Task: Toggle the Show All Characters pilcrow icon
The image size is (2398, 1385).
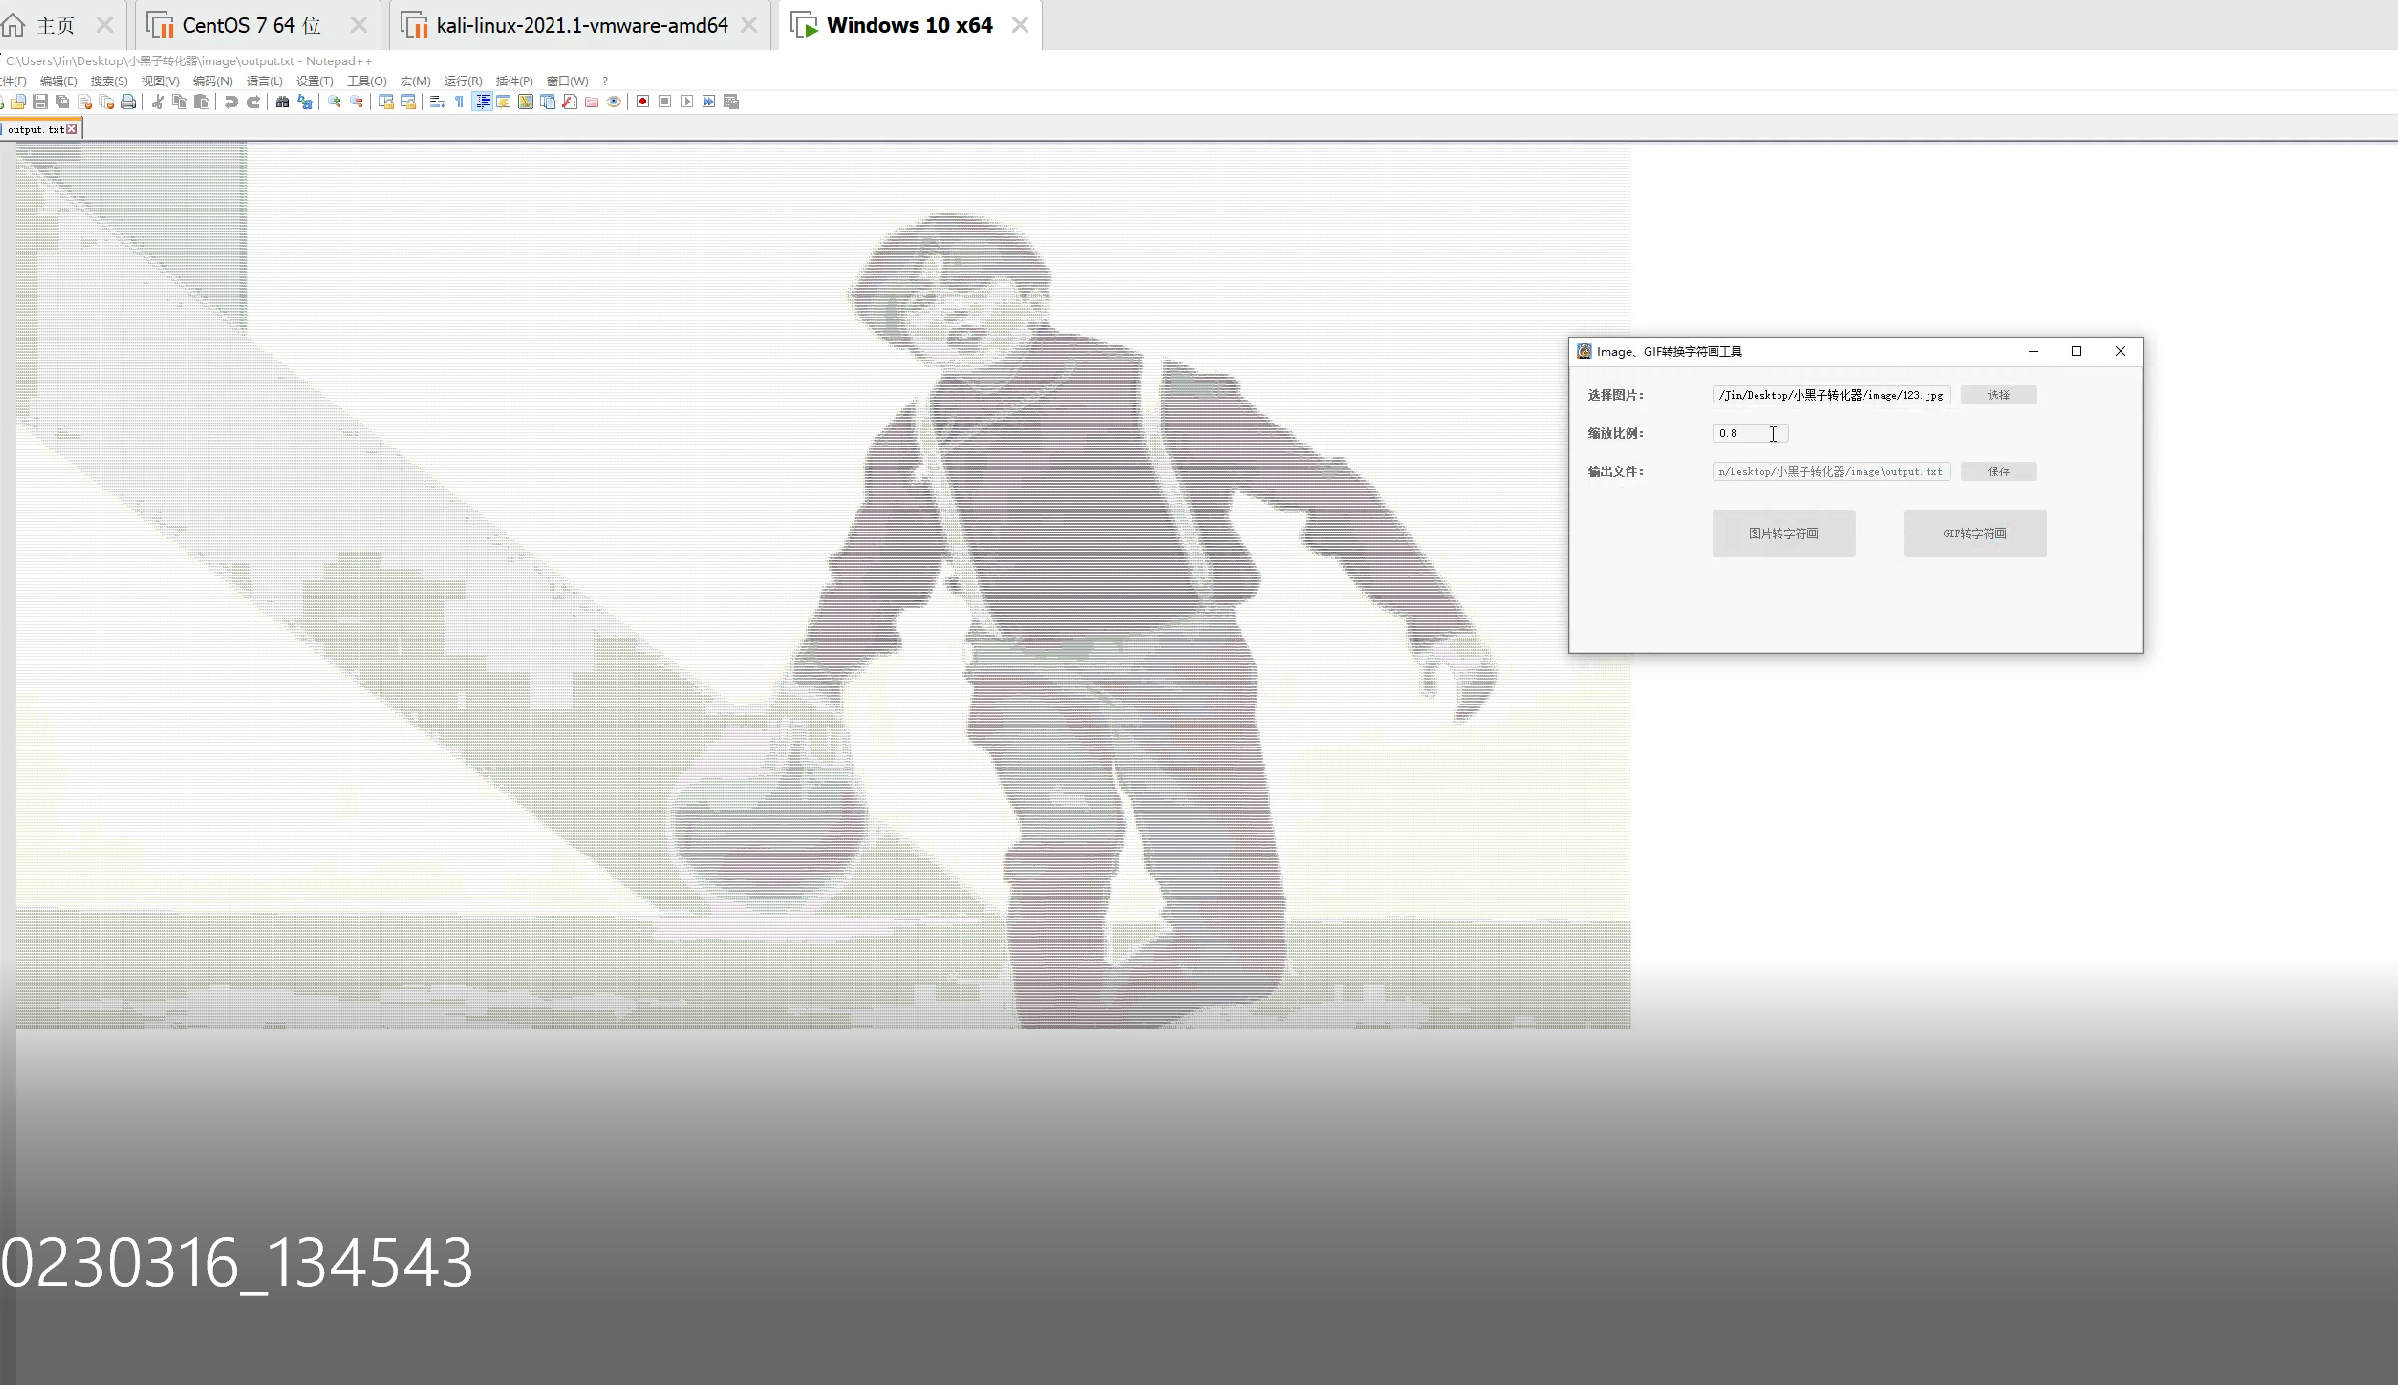Action: (x=459, y=102)
